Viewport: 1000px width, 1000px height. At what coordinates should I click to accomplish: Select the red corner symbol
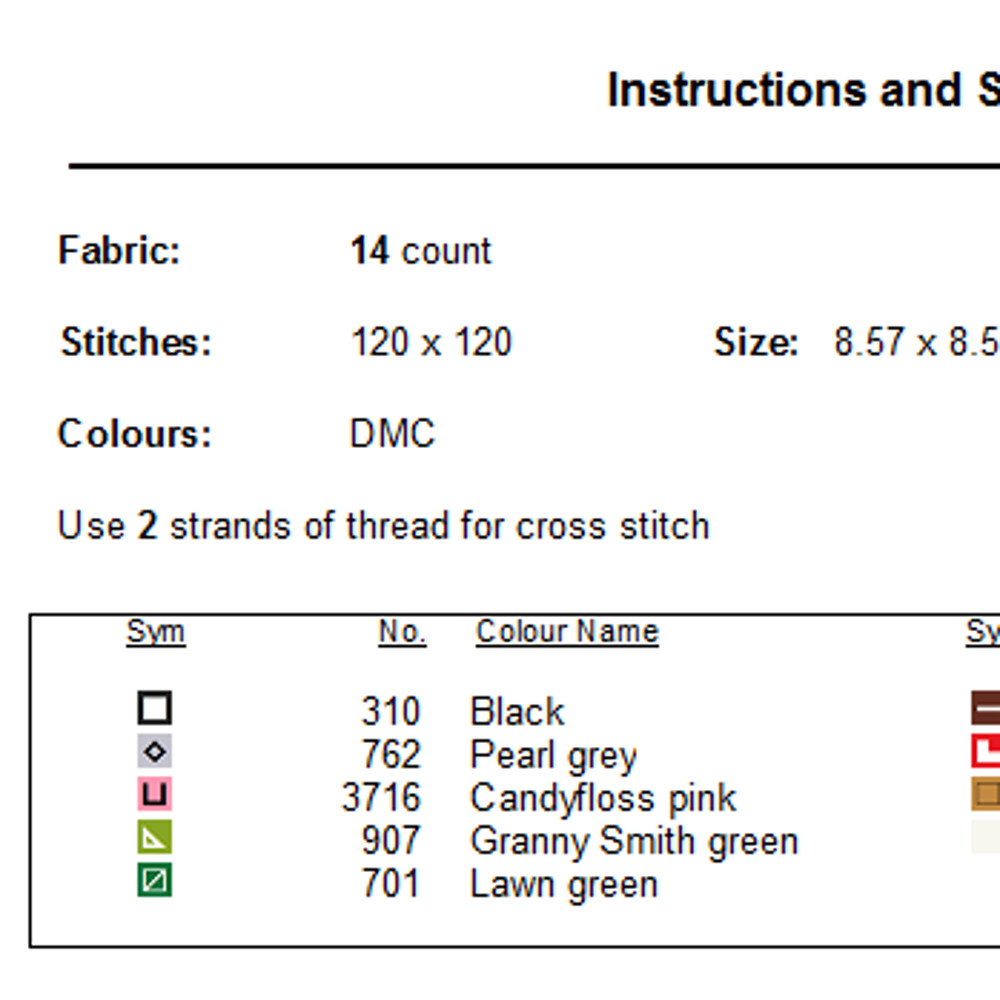coord(985,751)
